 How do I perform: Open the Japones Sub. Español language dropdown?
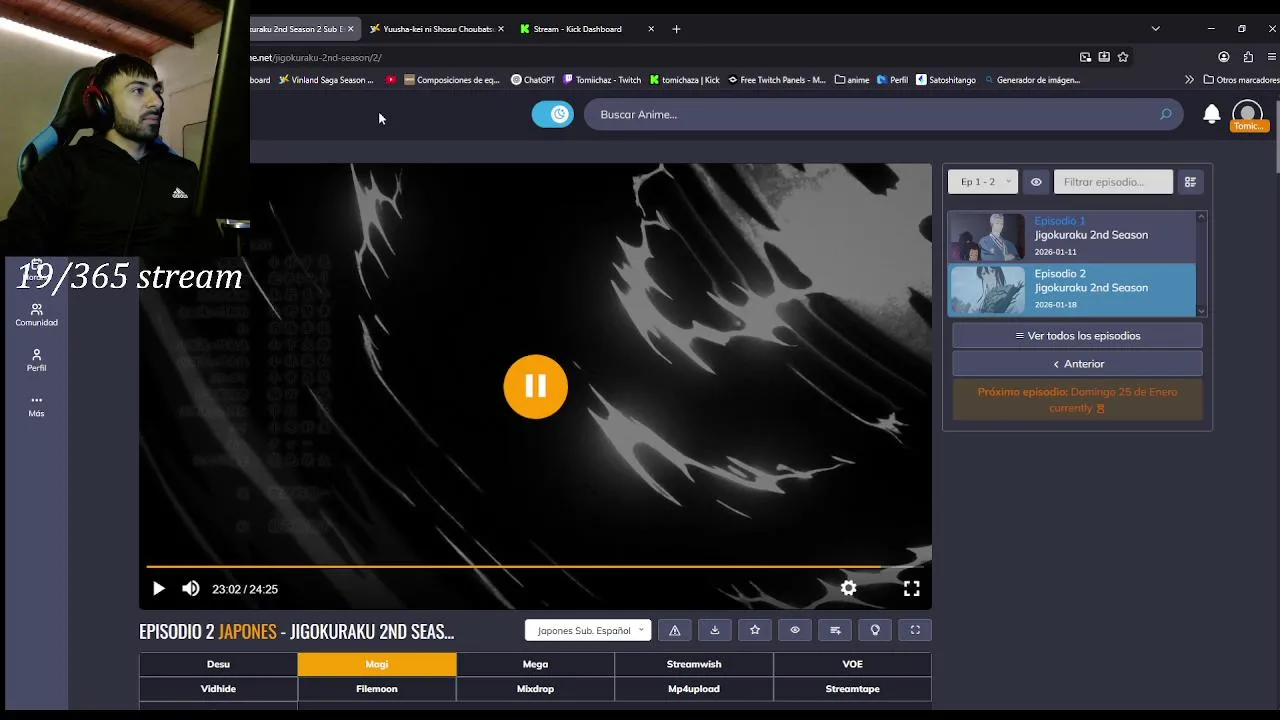pos(588,630)
